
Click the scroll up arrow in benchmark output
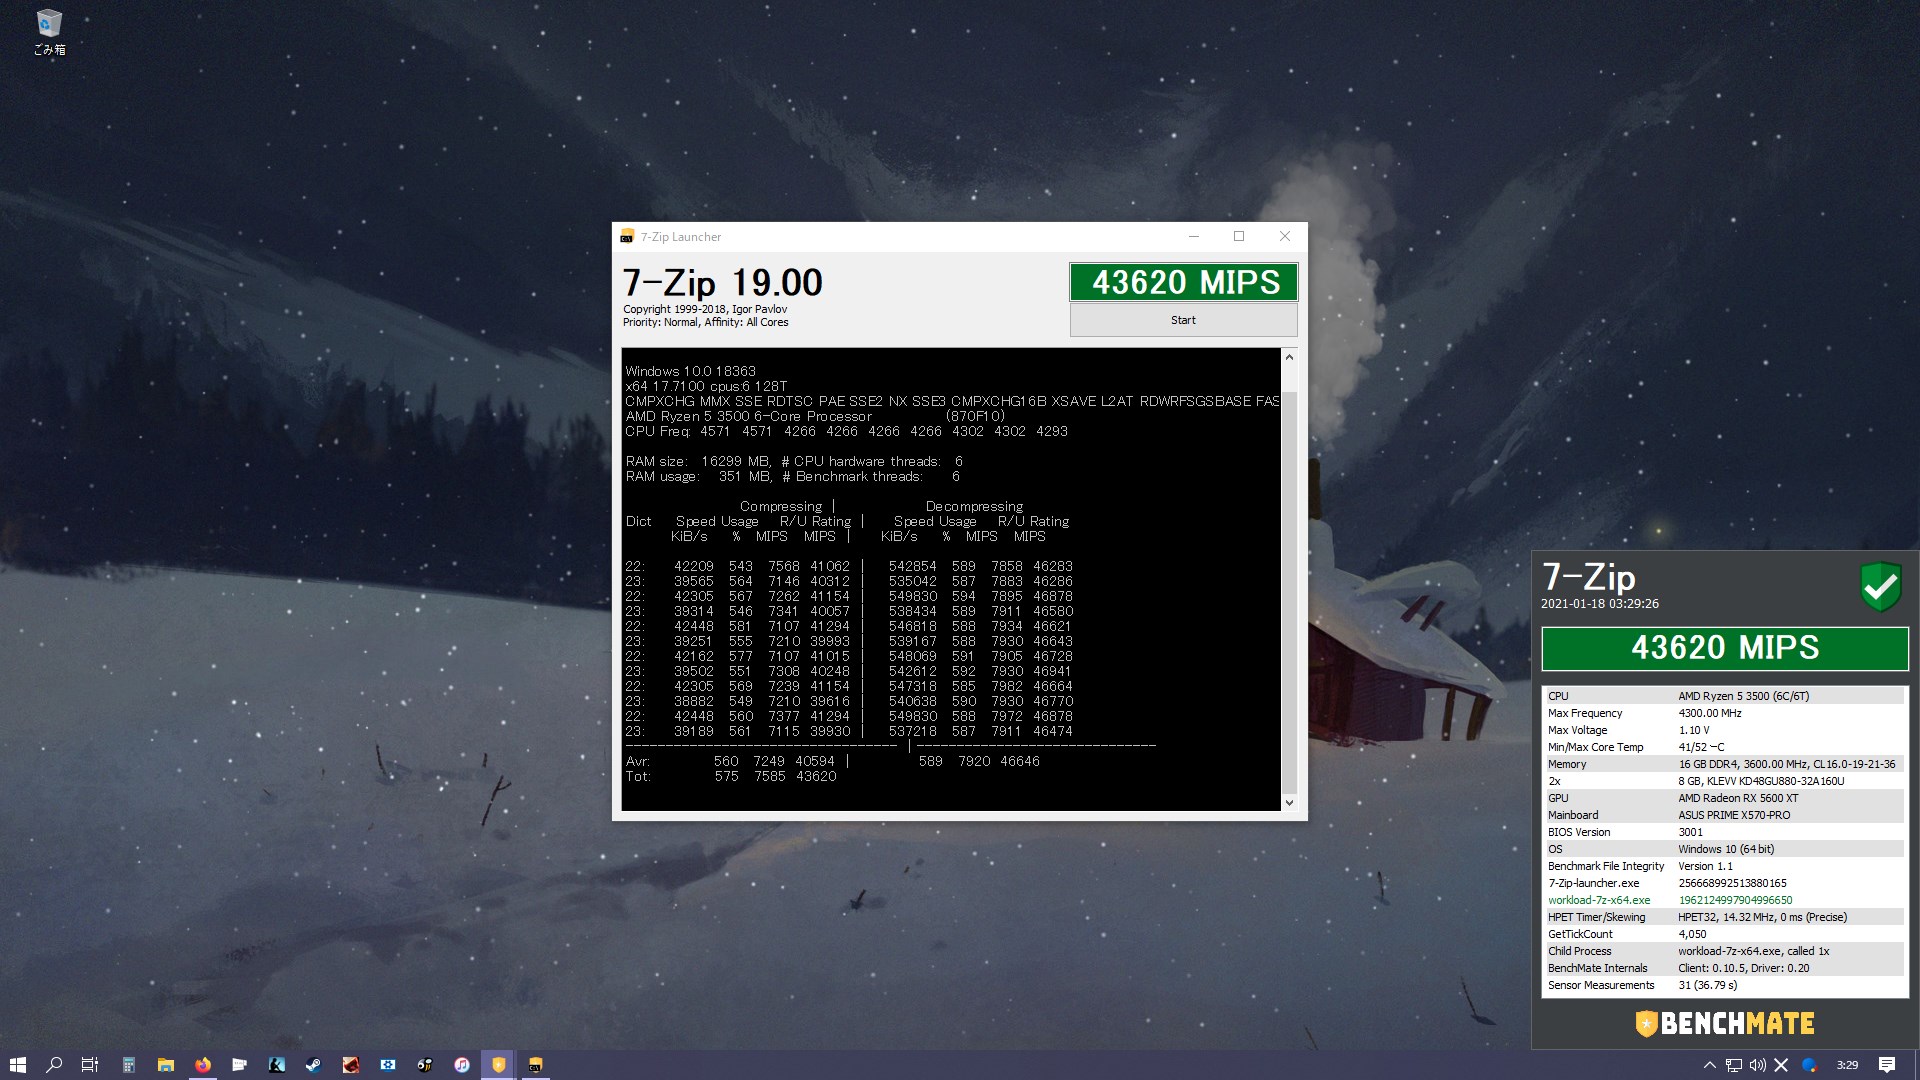click(1289, 357)
